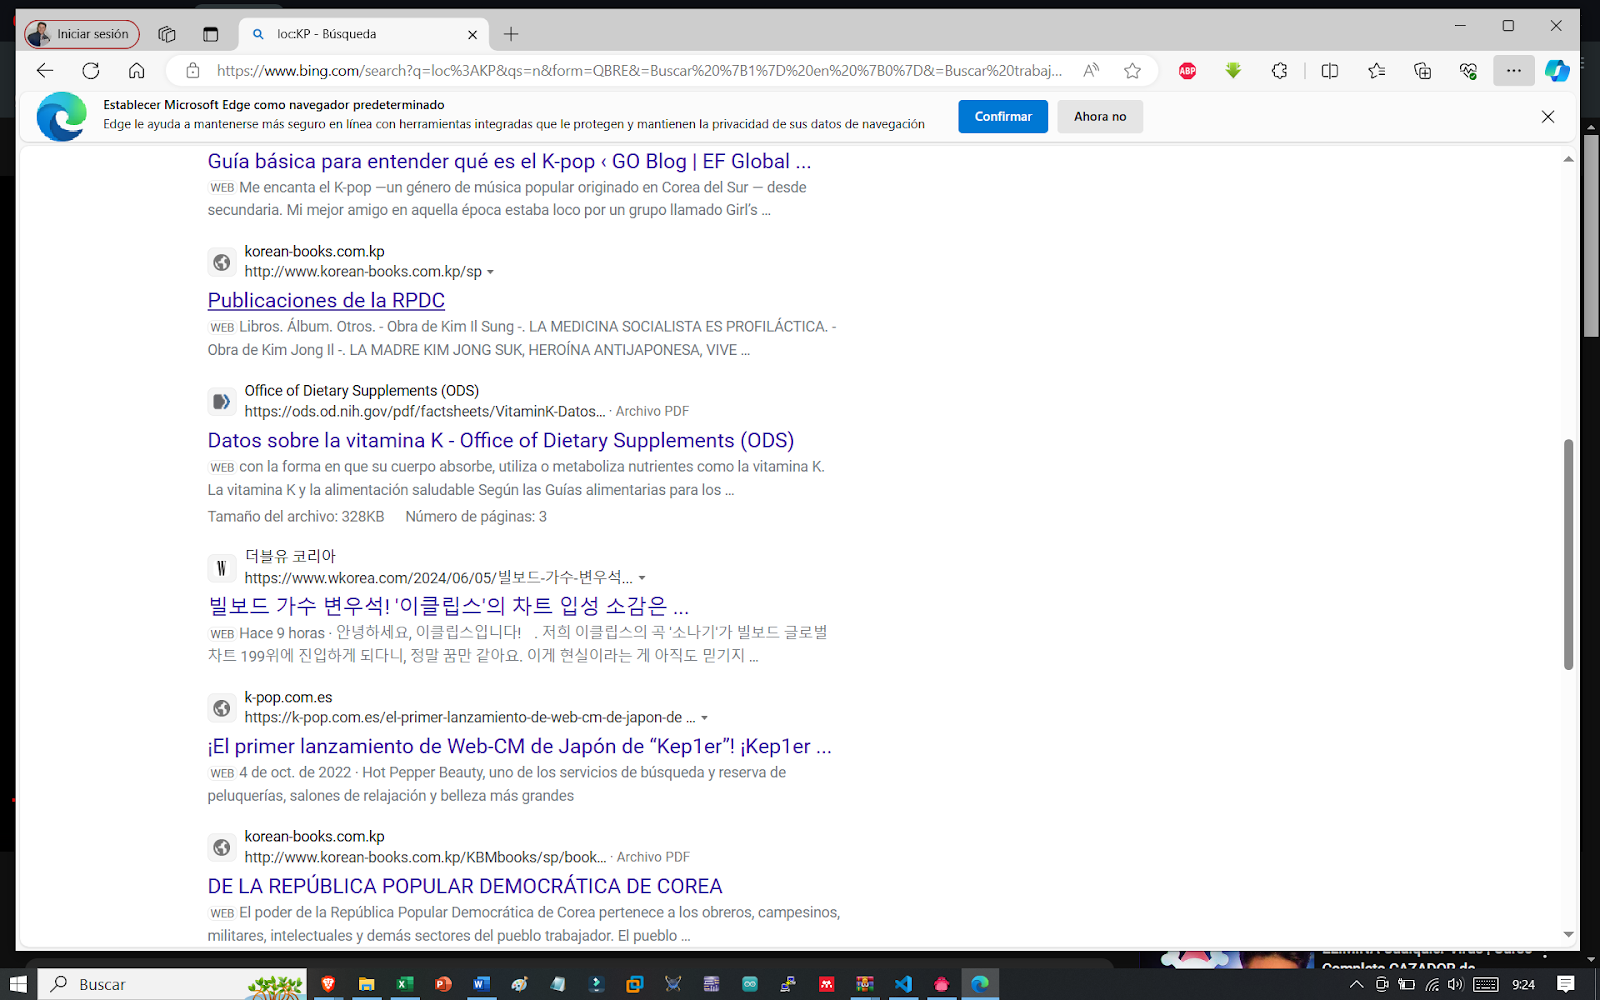Open the Guía básica K-pop result
The width and height of the screenshot is (1600, 1000).
tap(509, 161)
